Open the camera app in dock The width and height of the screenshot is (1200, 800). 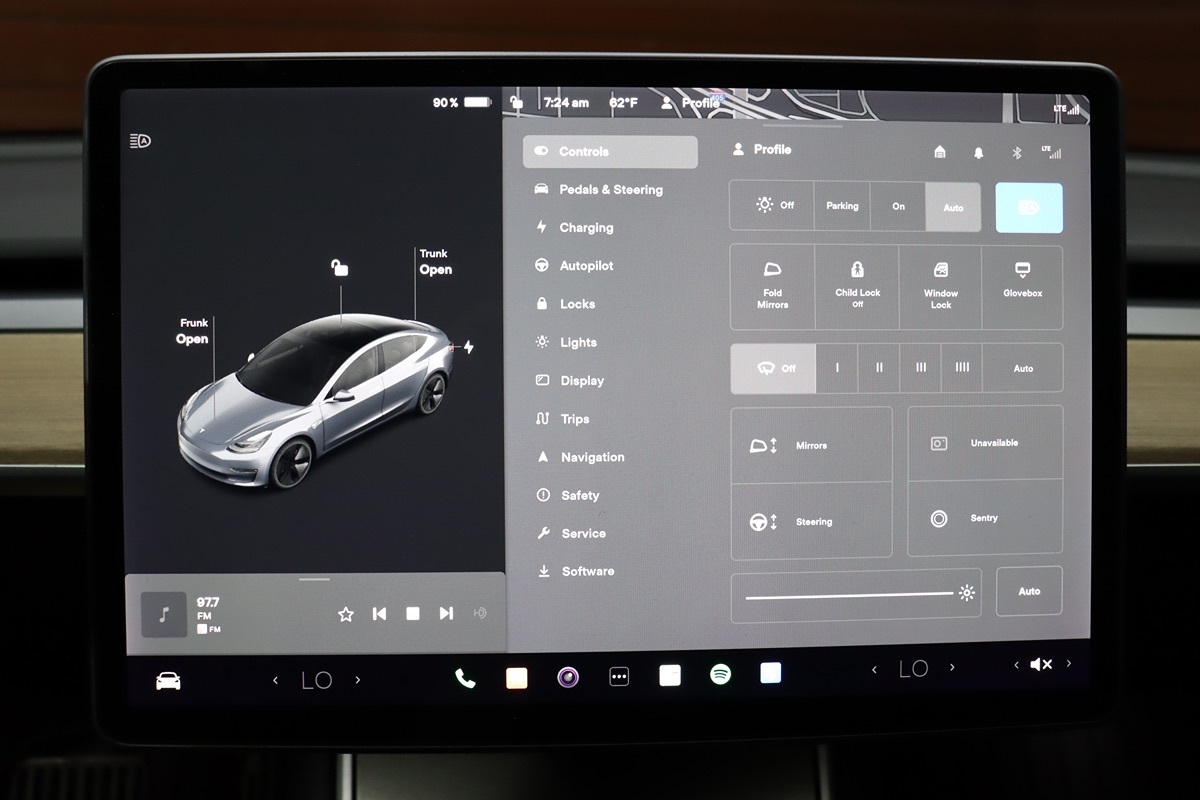tap(568, 677)
